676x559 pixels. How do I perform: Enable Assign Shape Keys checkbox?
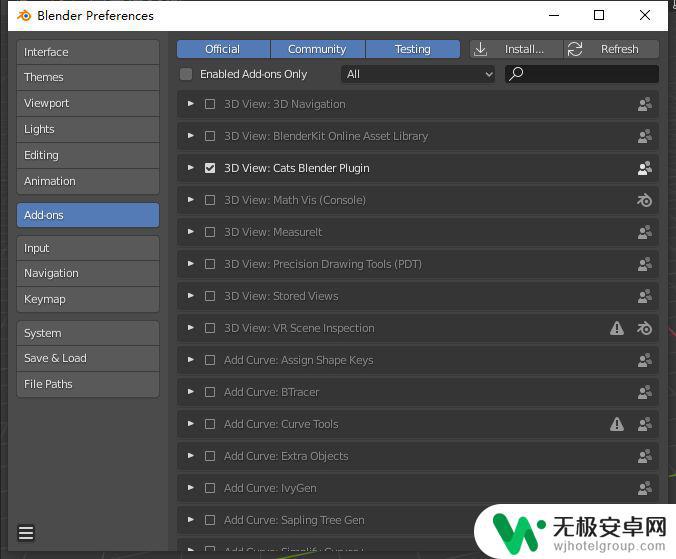(210, 360)
